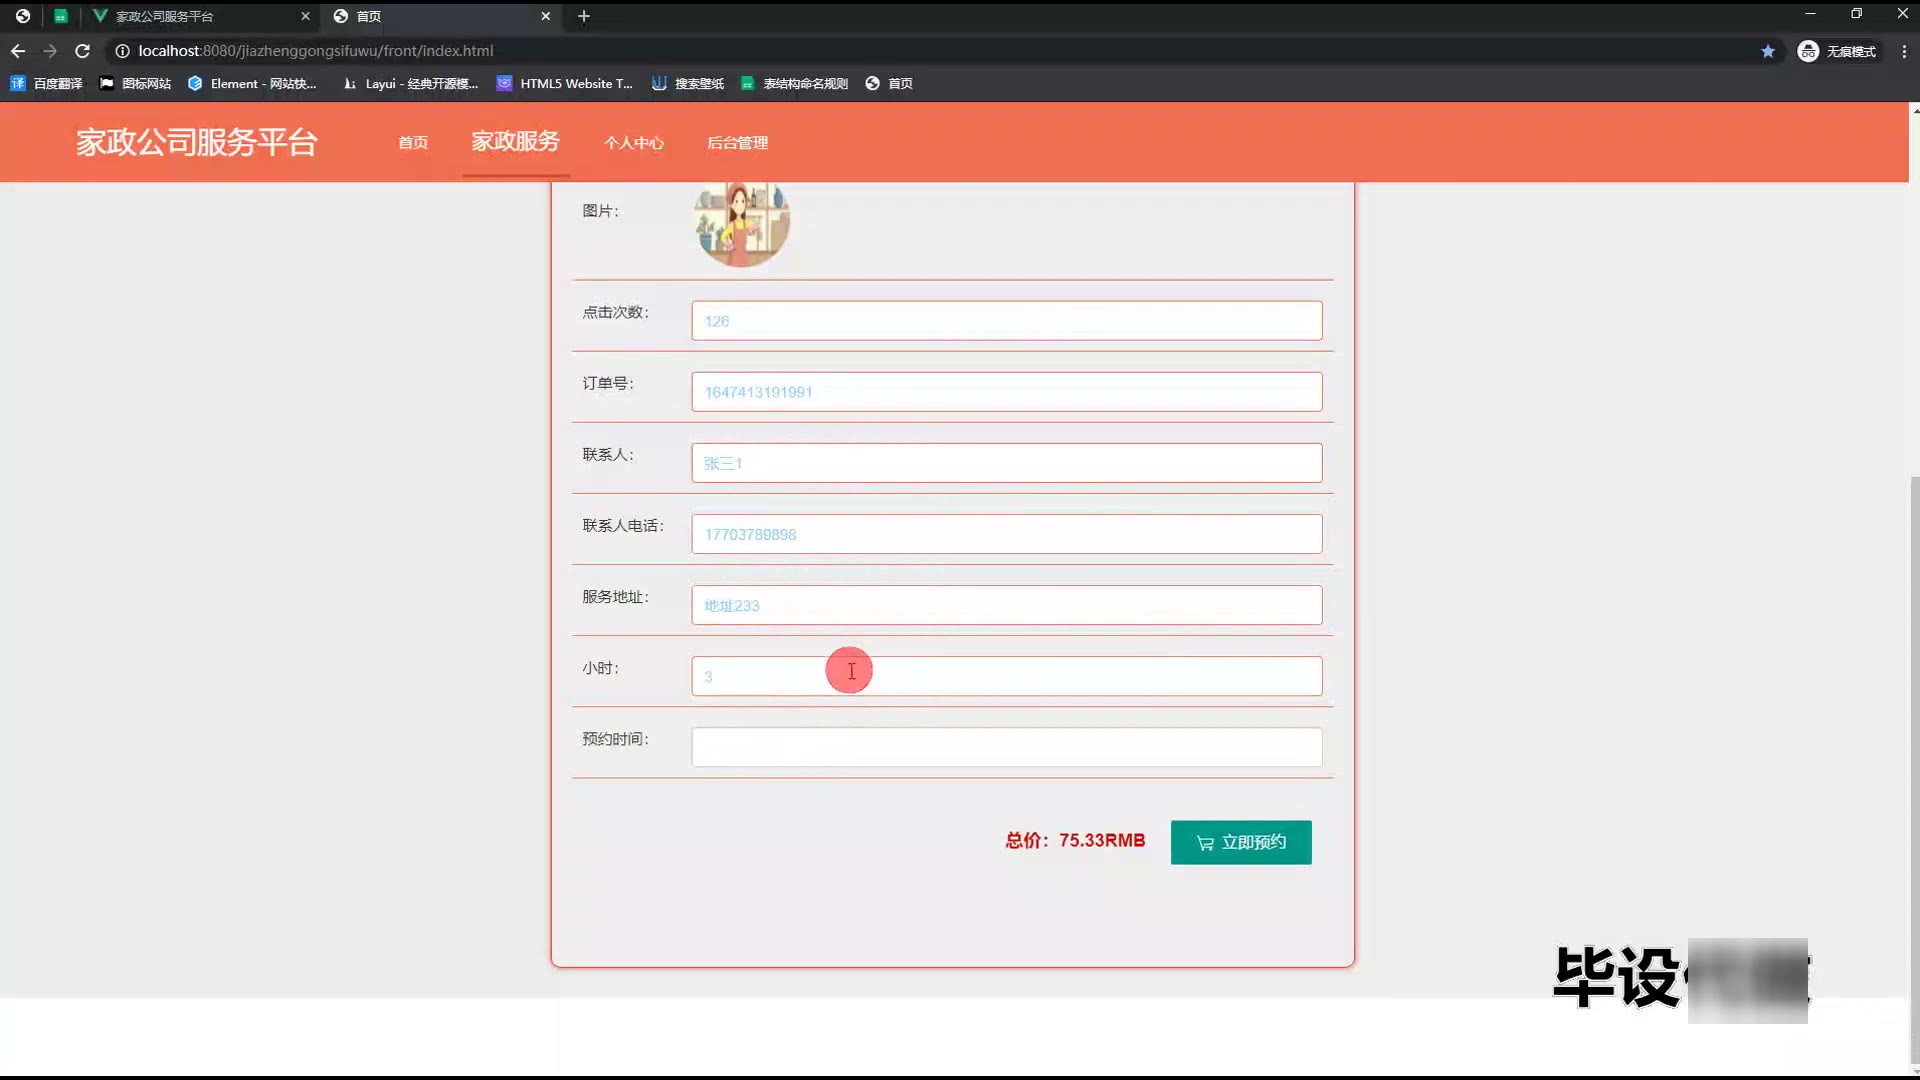
Task: Click the 预约时间 input field
Action: tap(1006, 747)
